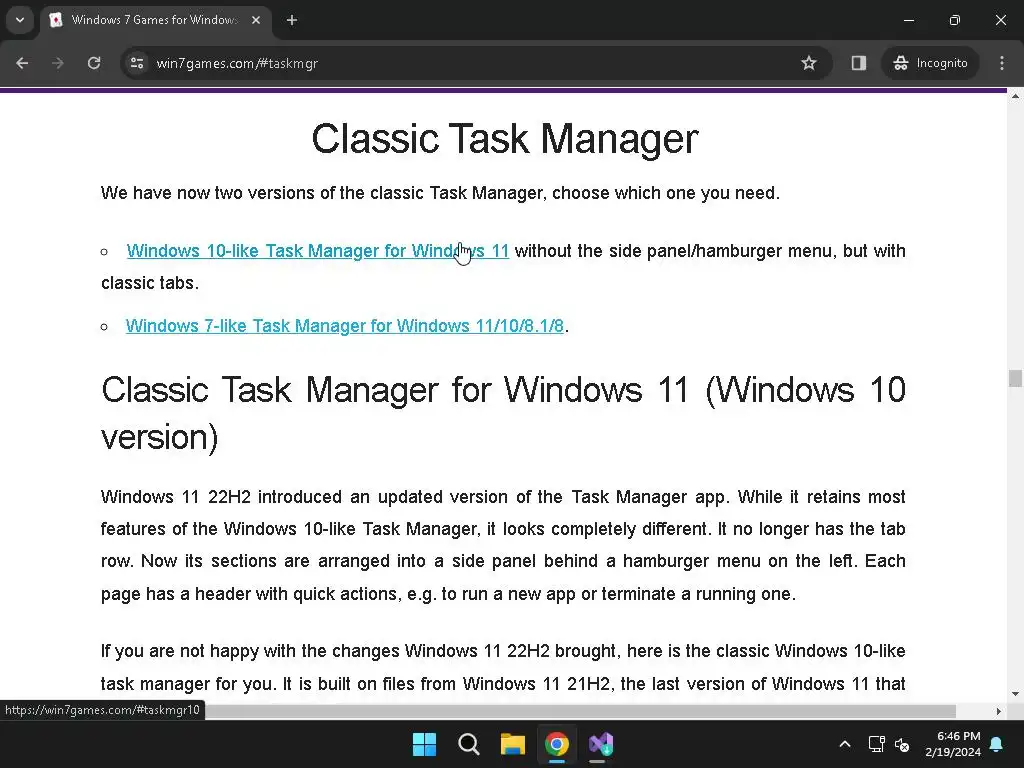Click heading Classic Task Manager for Windows 11

tap(503, 413)
